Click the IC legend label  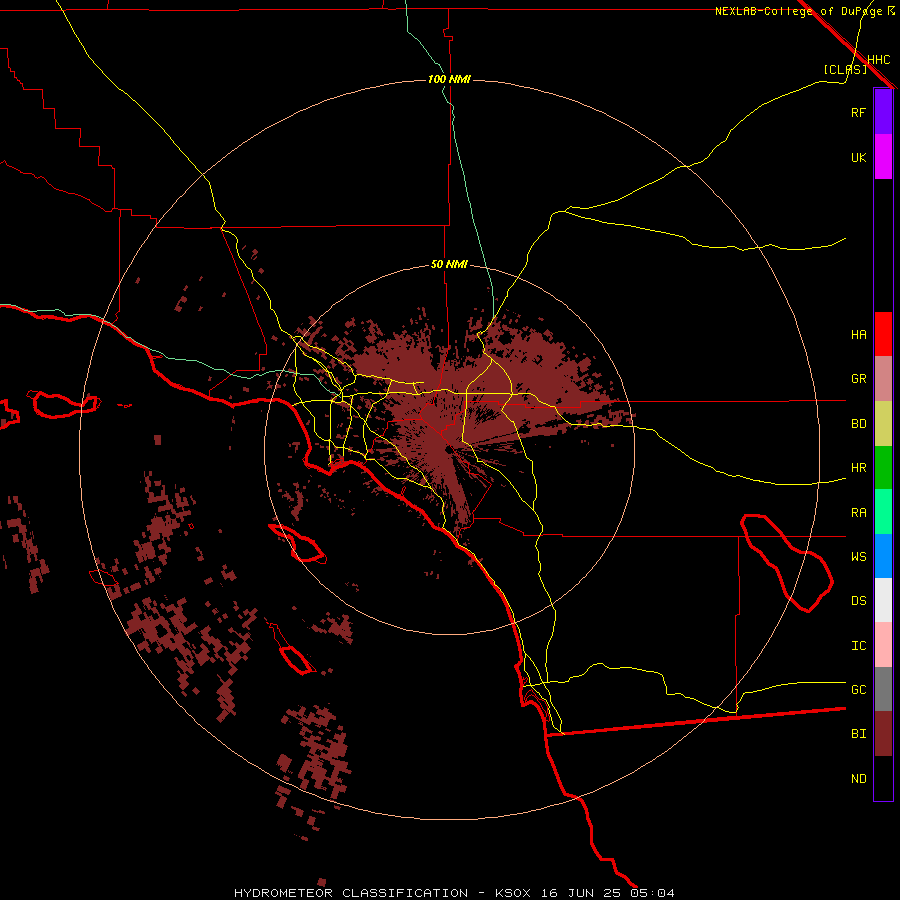tap(858, 646)
